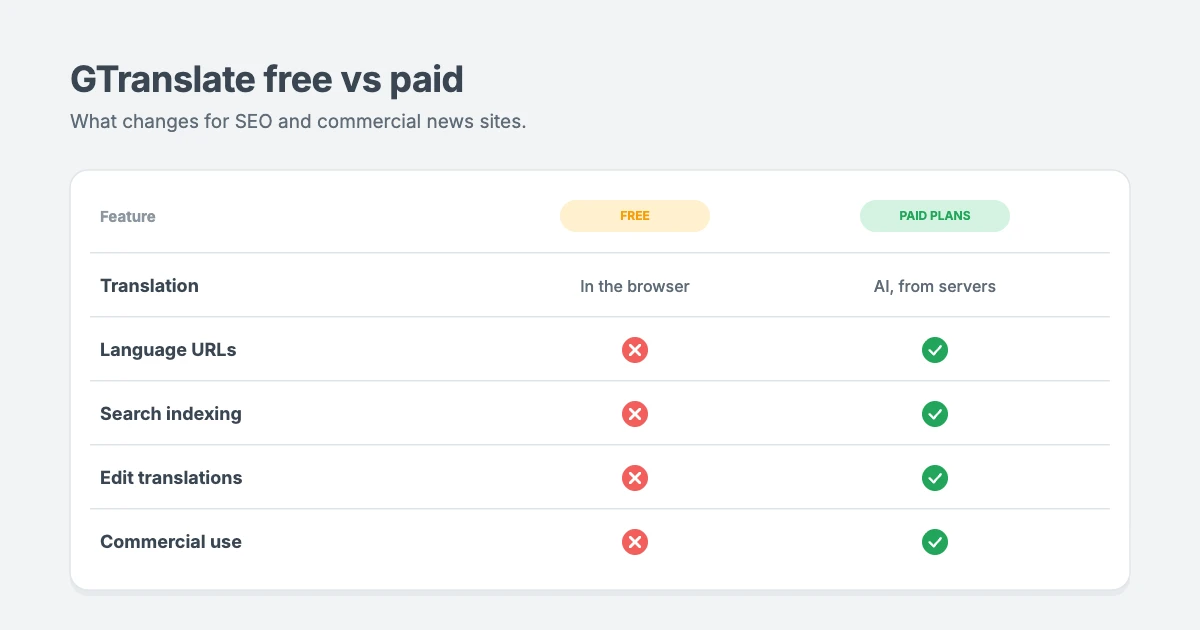The image size is (1200, 630).
Task: Click the green check in Language URLs row
Action: pyautogui.click(x=935, y=350)
